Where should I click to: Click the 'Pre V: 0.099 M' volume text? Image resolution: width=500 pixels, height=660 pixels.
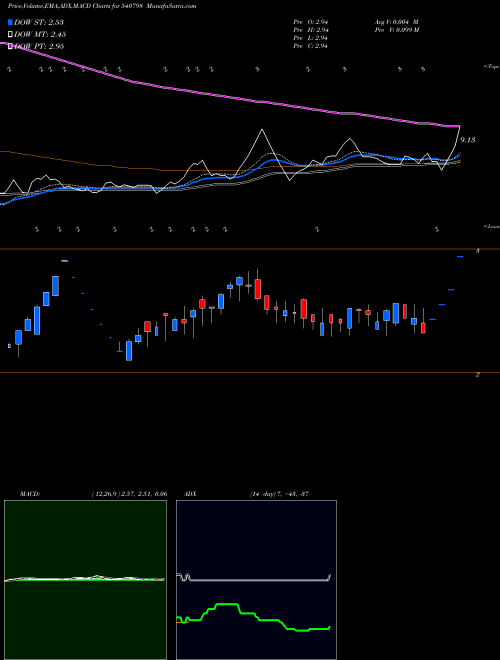pyautogui.click(x=396, y=30)
